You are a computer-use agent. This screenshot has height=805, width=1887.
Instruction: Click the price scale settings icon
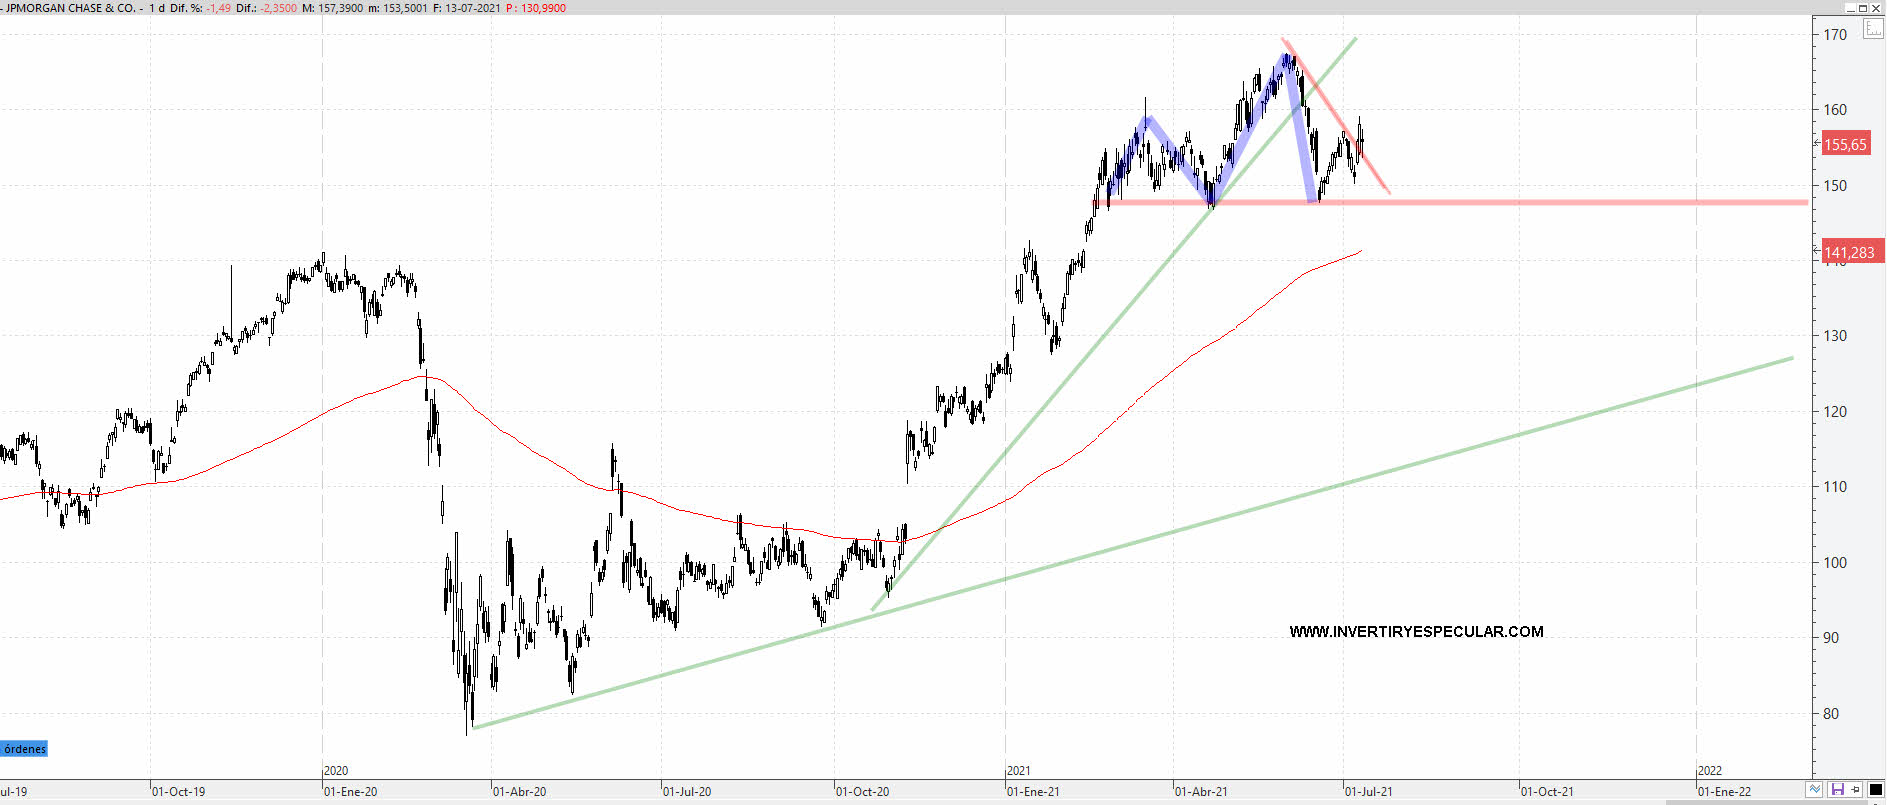click(1872, 29)
